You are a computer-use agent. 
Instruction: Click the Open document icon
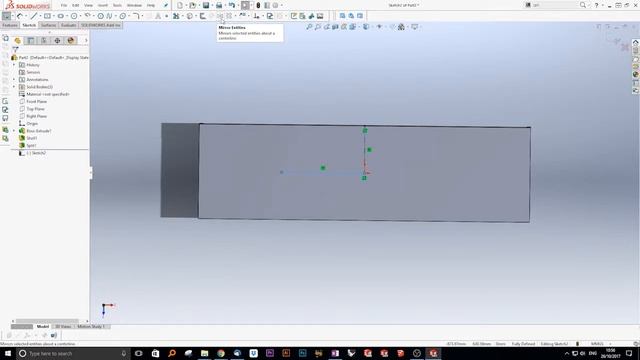[x=192, y=5]
